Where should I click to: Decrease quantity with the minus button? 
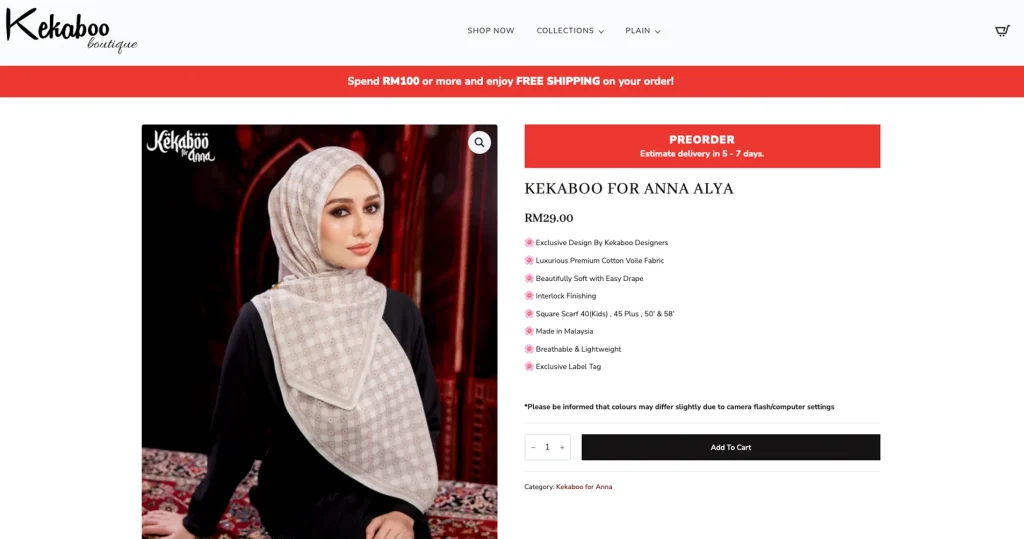(534, 448)
